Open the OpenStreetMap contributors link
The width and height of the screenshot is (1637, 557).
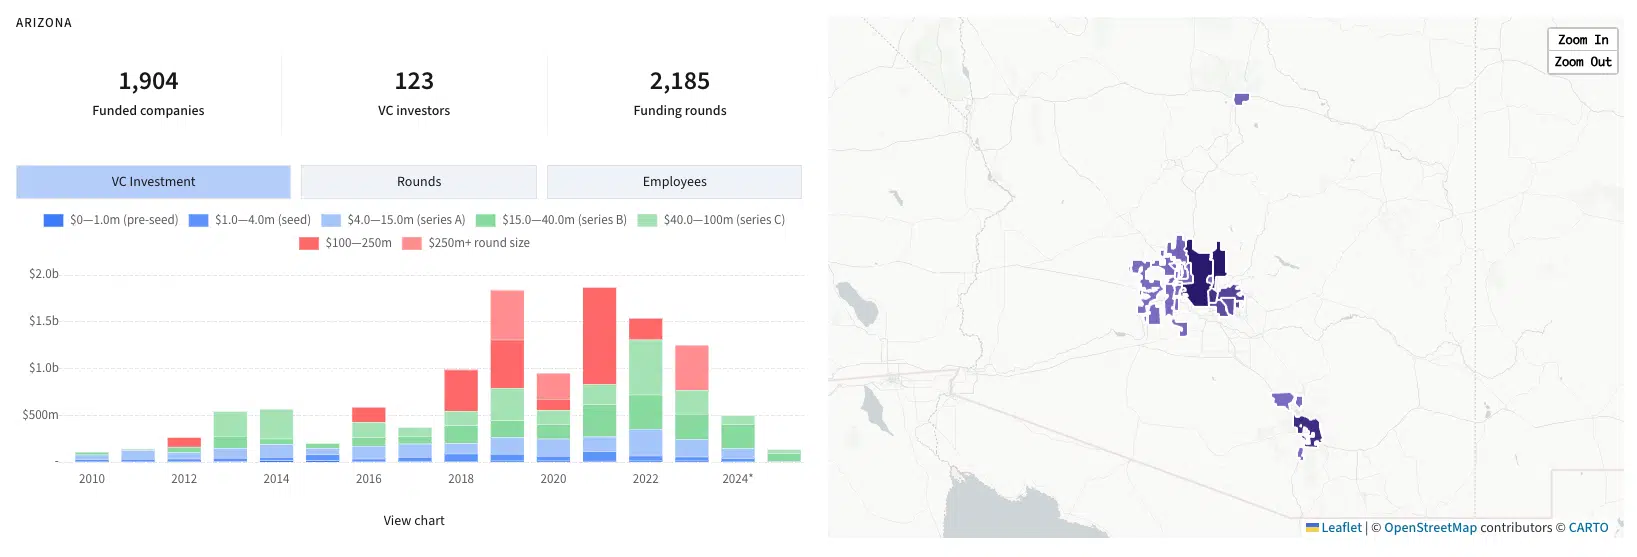click(x=1429, y=527)
